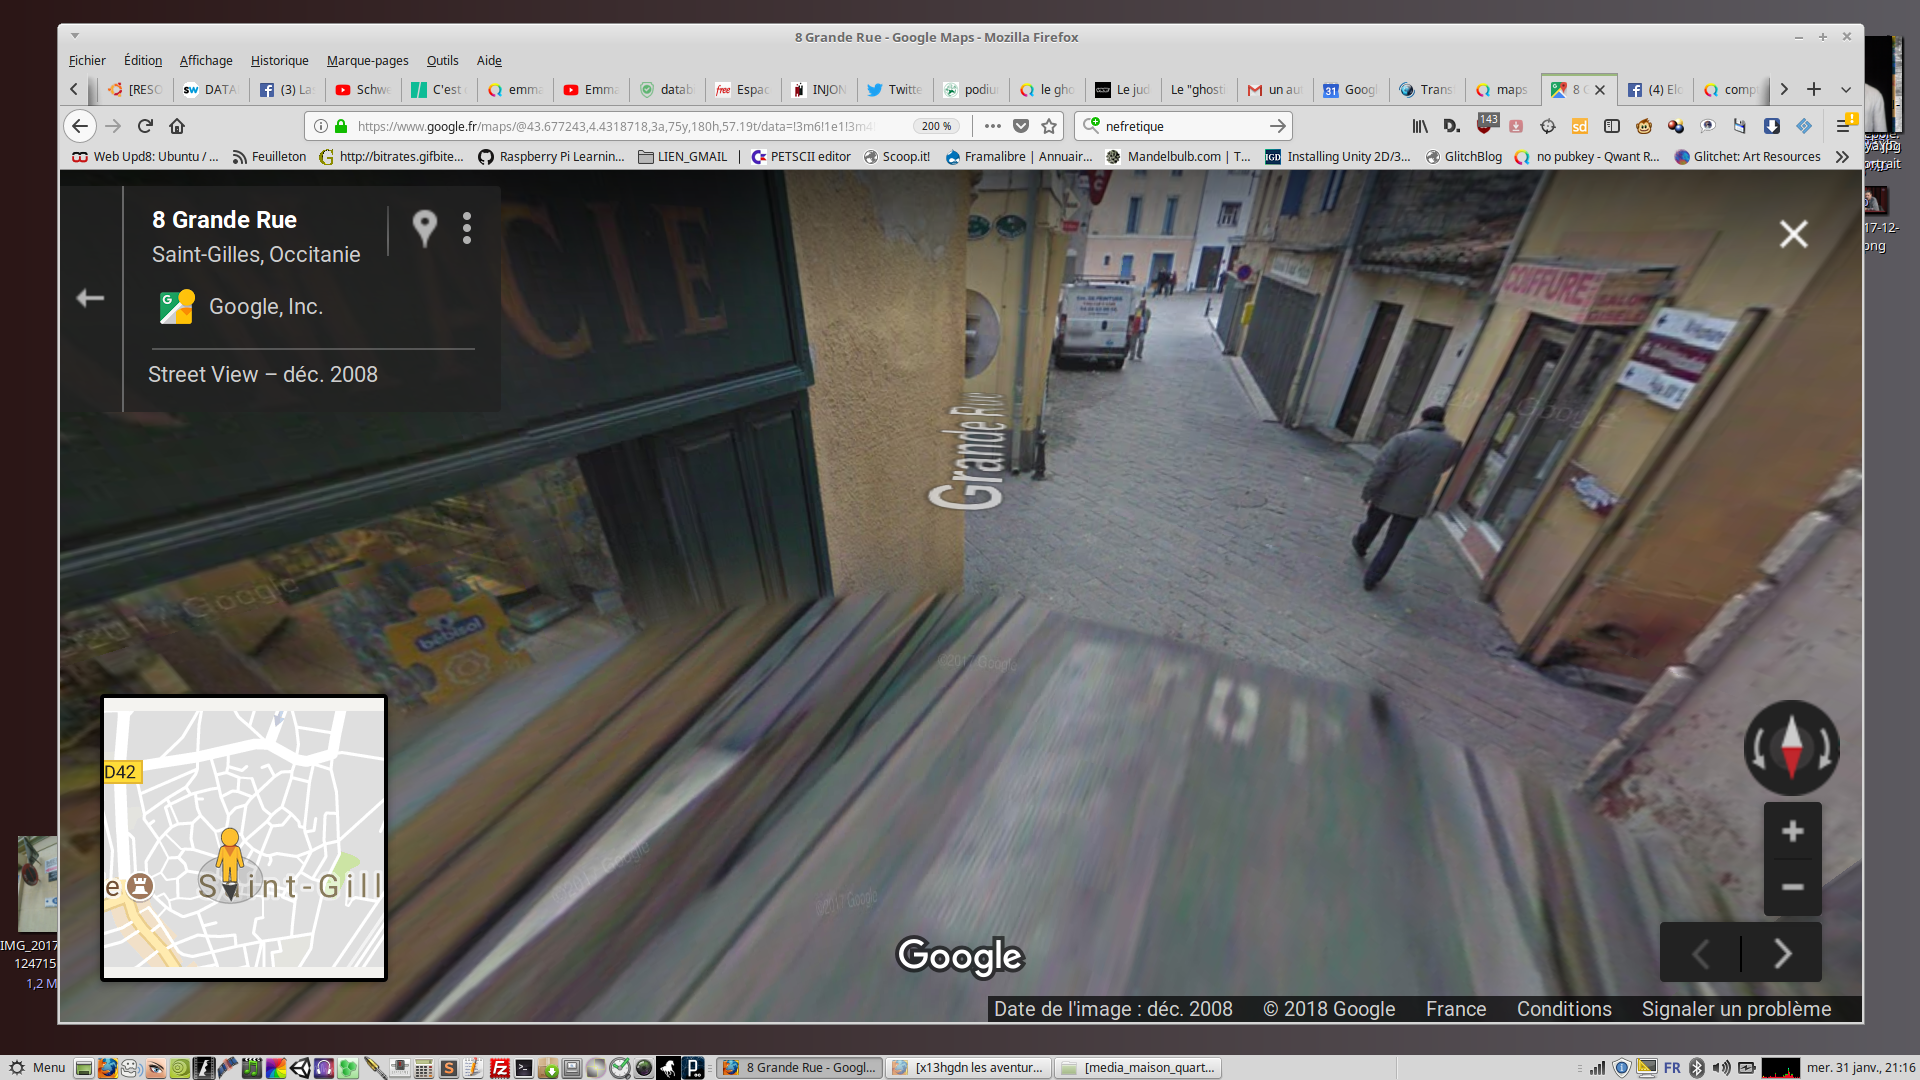Screen dimensions: 1920x1080
Task: Click the white back arrow left of address card
Action: (90, 298)
